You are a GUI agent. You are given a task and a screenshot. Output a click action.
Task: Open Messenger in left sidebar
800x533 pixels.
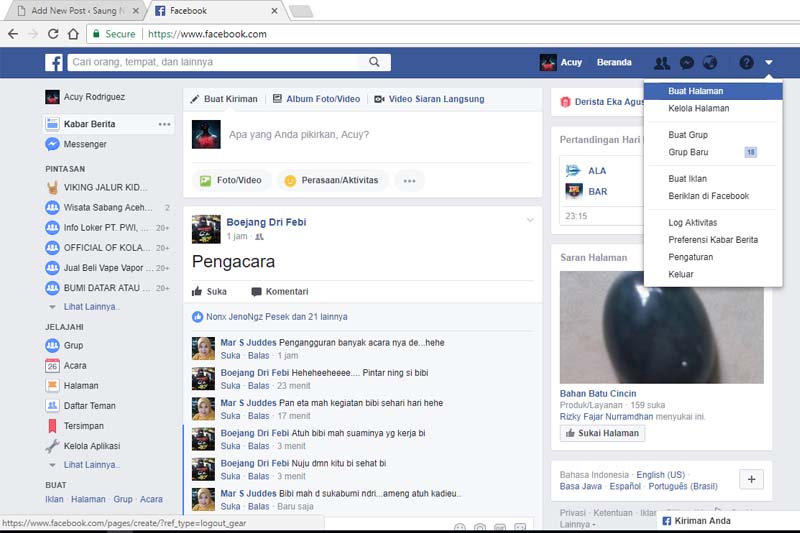coord(84,144)
